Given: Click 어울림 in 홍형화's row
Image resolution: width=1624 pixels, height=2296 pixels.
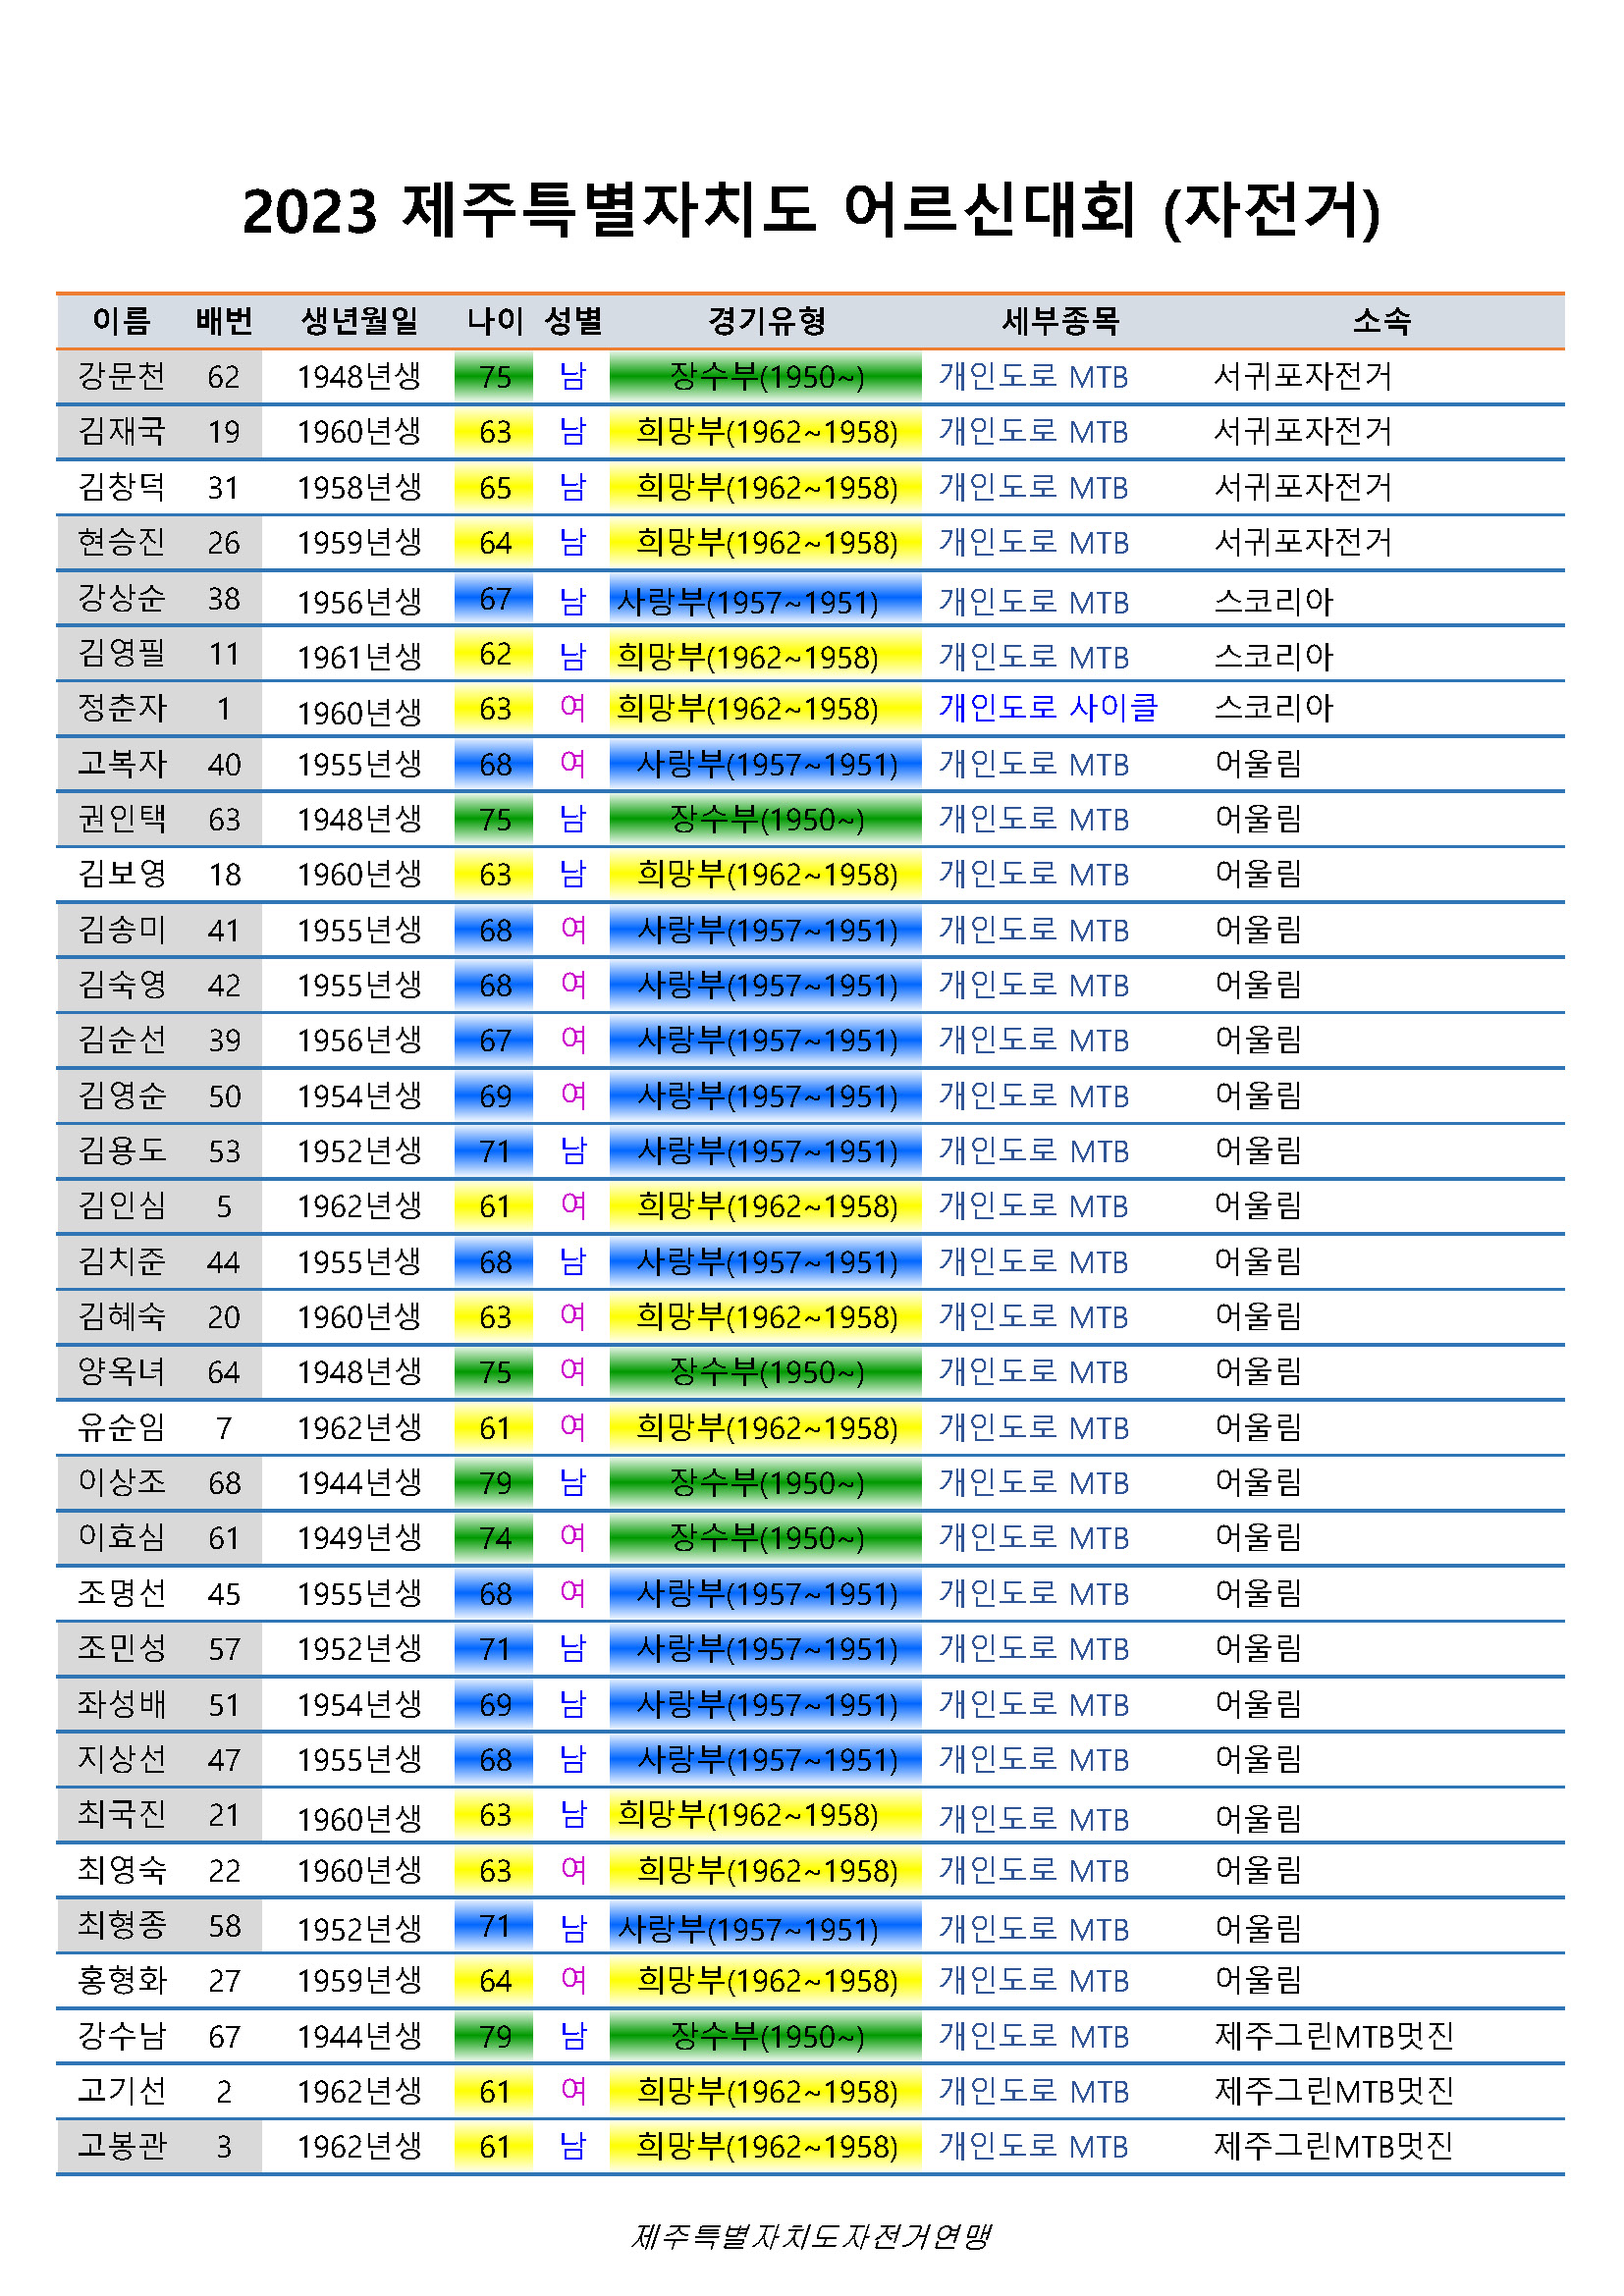Looking at the screenshot, I should coord(1258,1981).
